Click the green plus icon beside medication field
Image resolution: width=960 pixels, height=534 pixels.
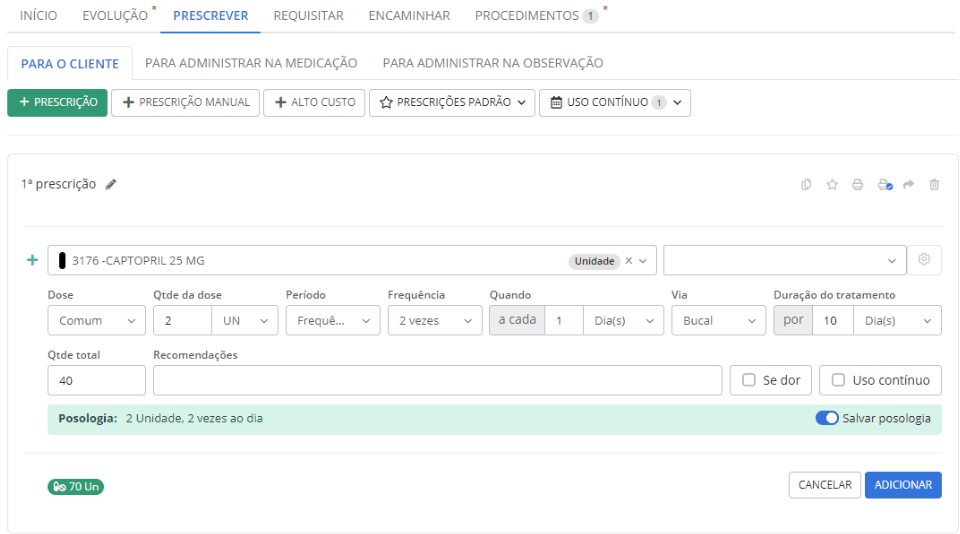(x=32, y=260)
